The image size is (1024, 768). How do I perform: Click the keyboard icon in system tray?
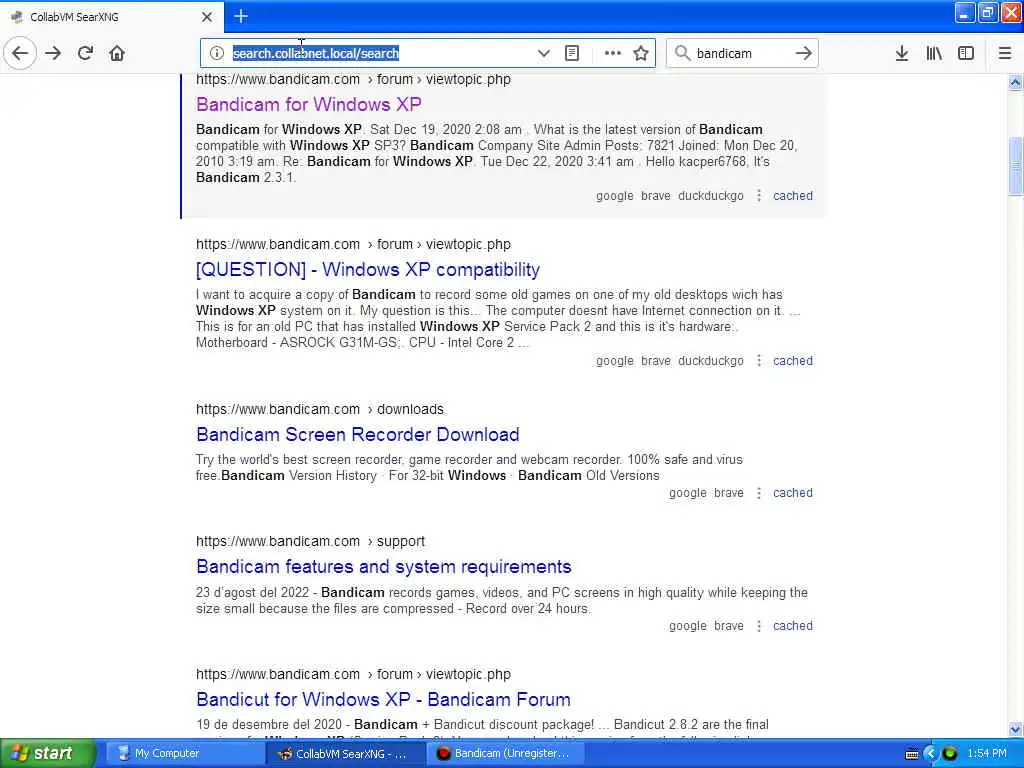(x=912, y=754)
